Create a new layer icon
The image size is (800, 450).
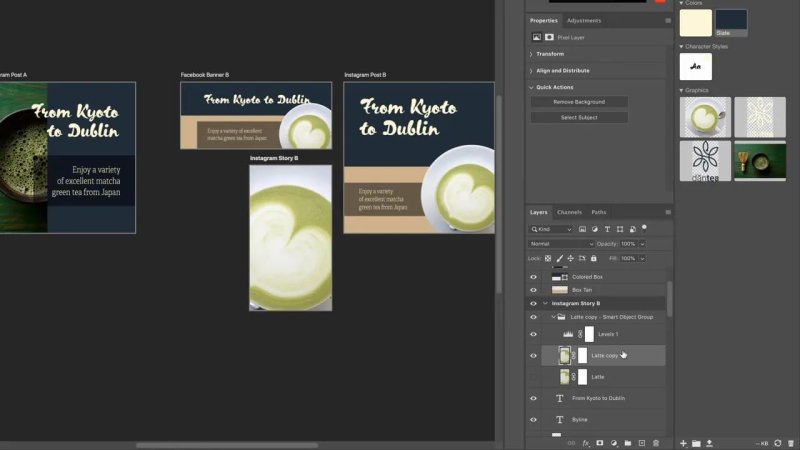click(642, 443)
